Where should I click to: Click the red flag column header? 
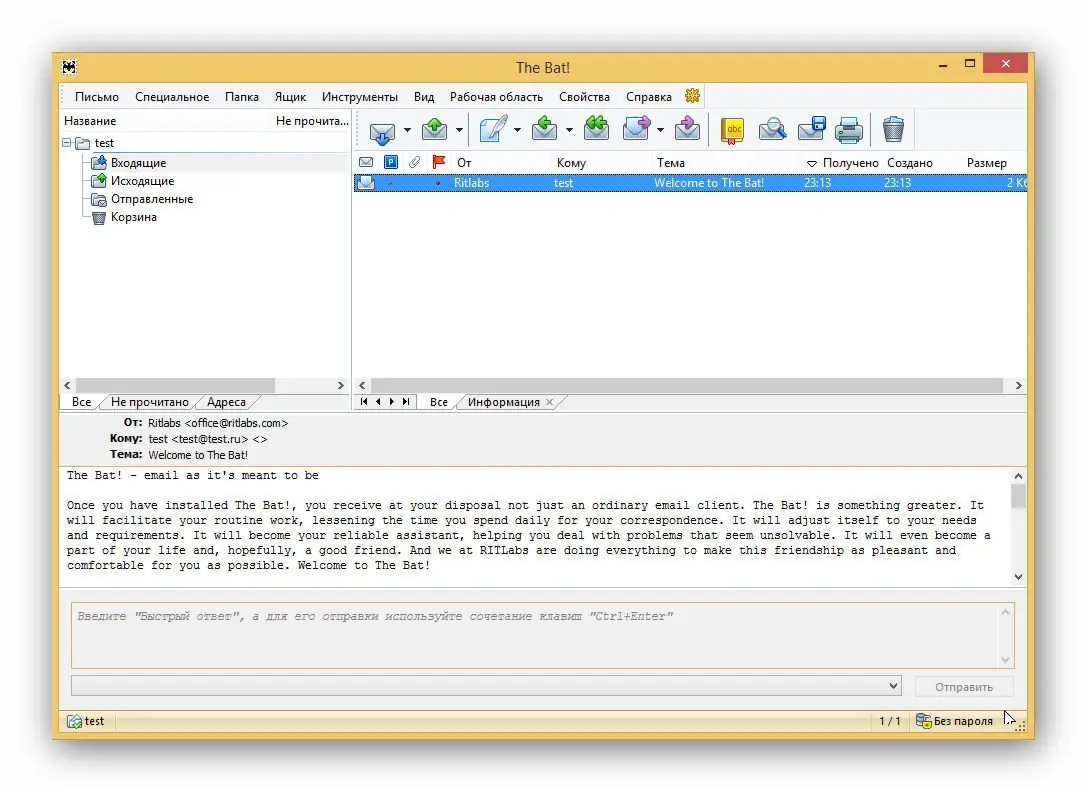(x=438, y=162)
